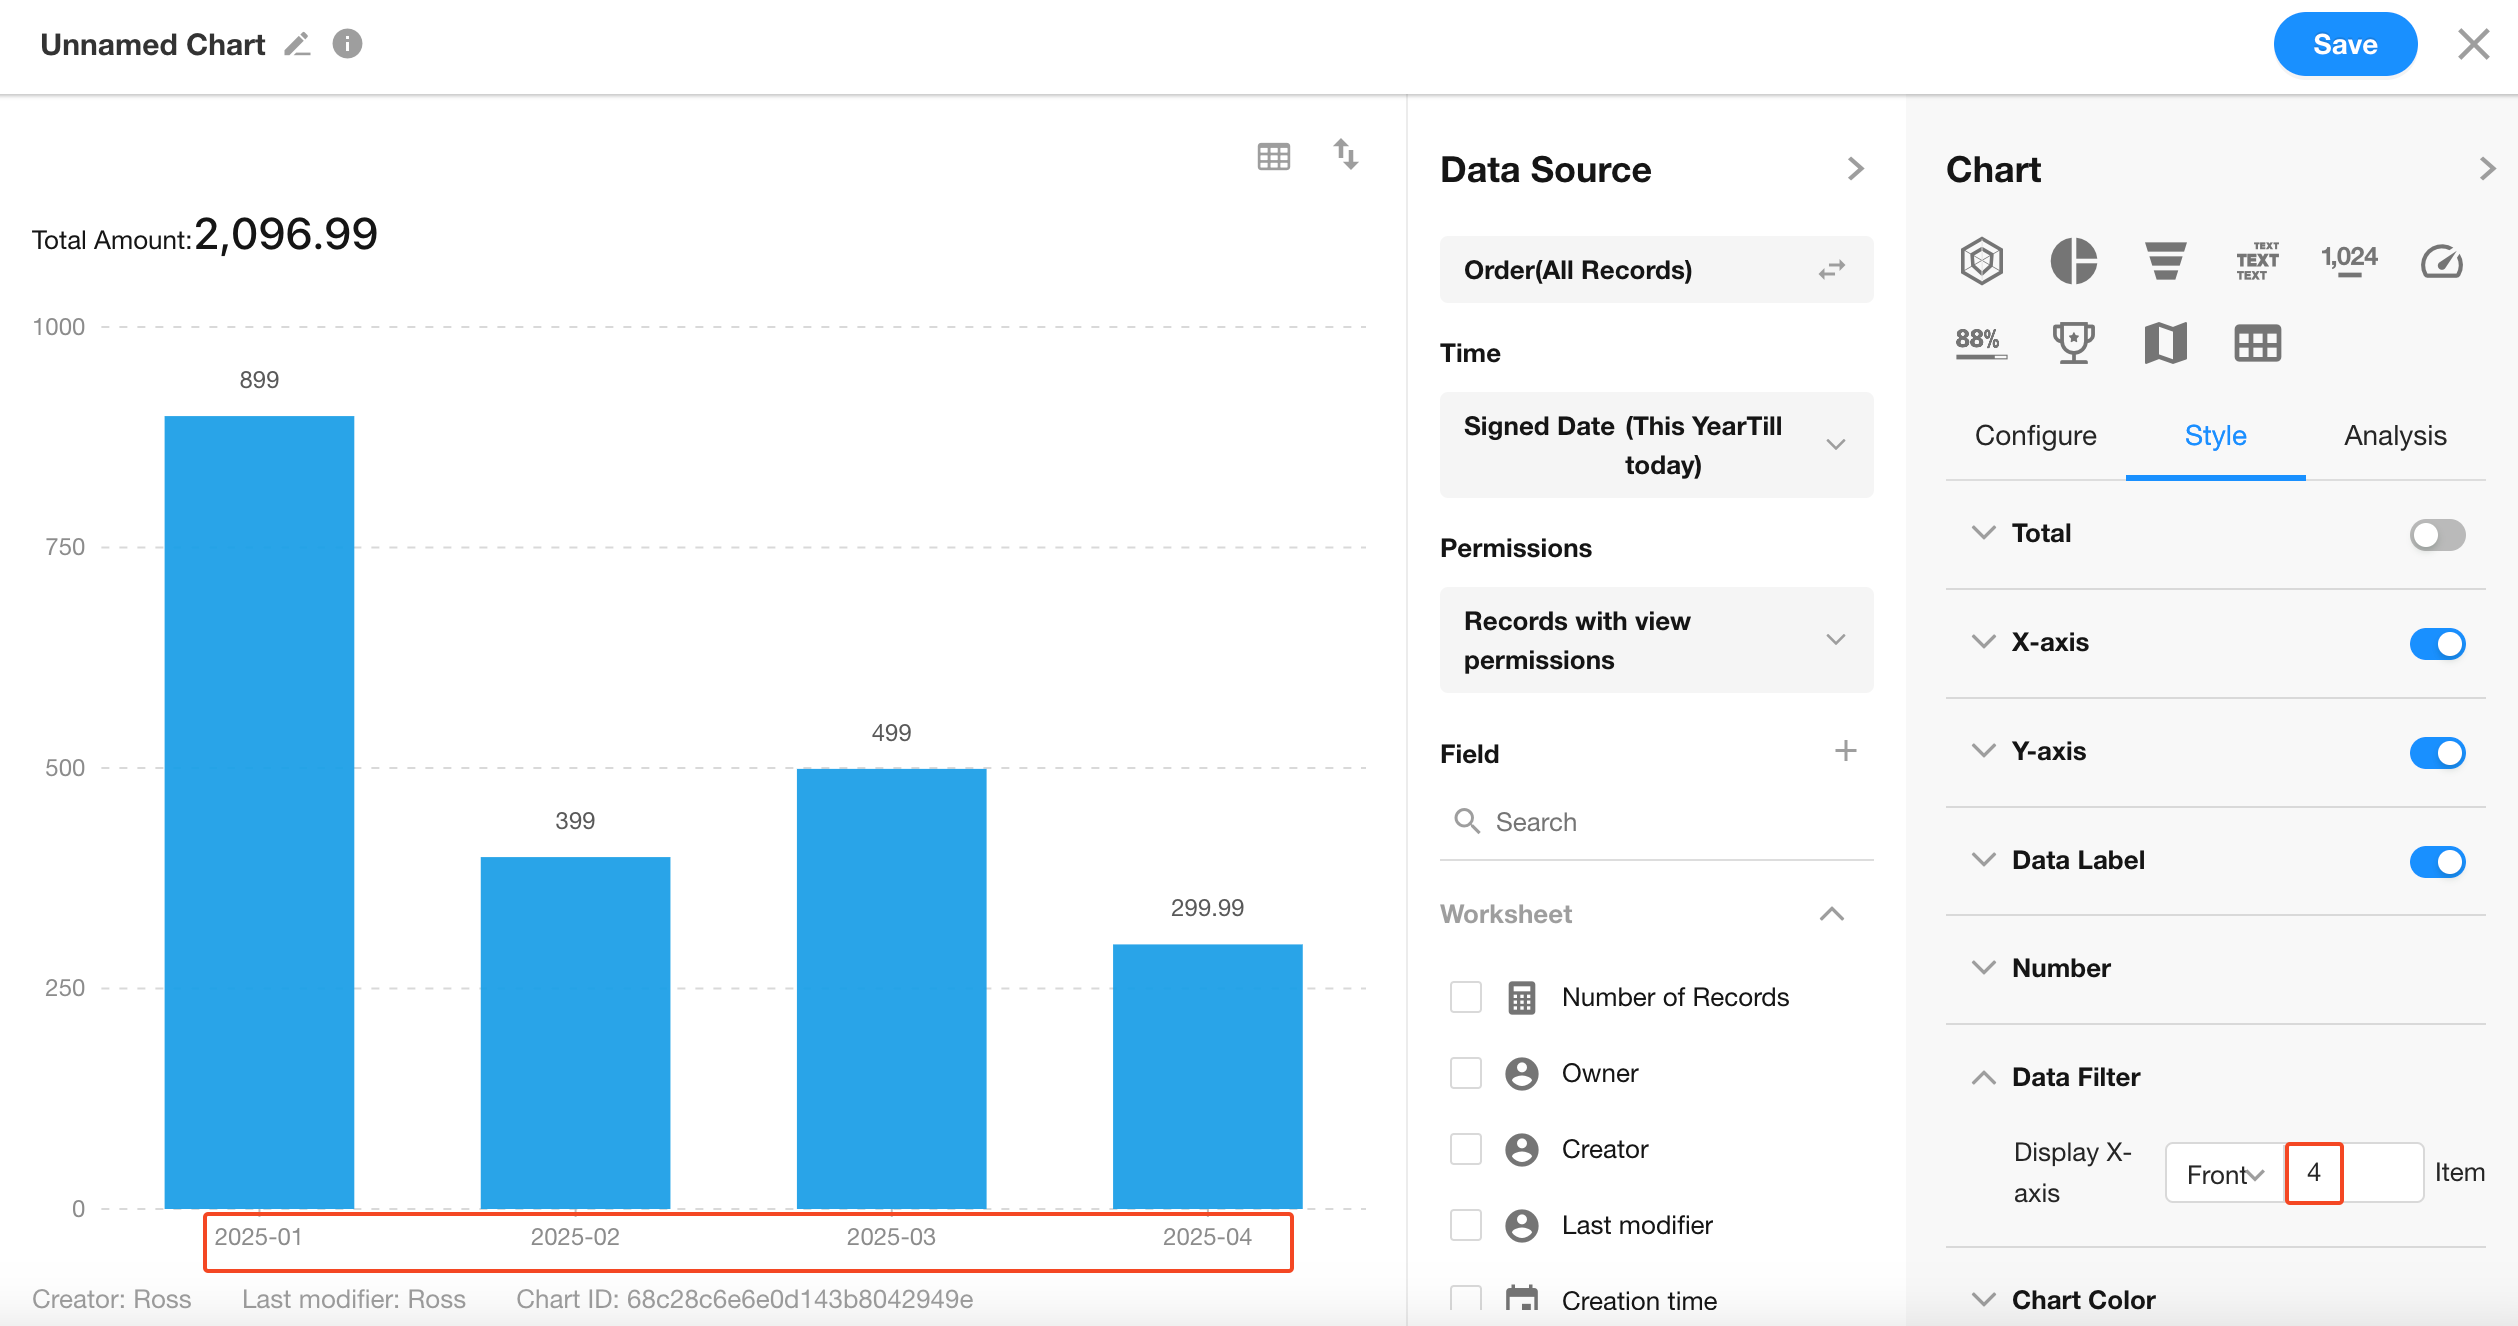Image resolution: width=2518 pixels, height=1326 pixels.
Task: Click the Save button
Action: pyautogui.click(x=2344, y=45)
